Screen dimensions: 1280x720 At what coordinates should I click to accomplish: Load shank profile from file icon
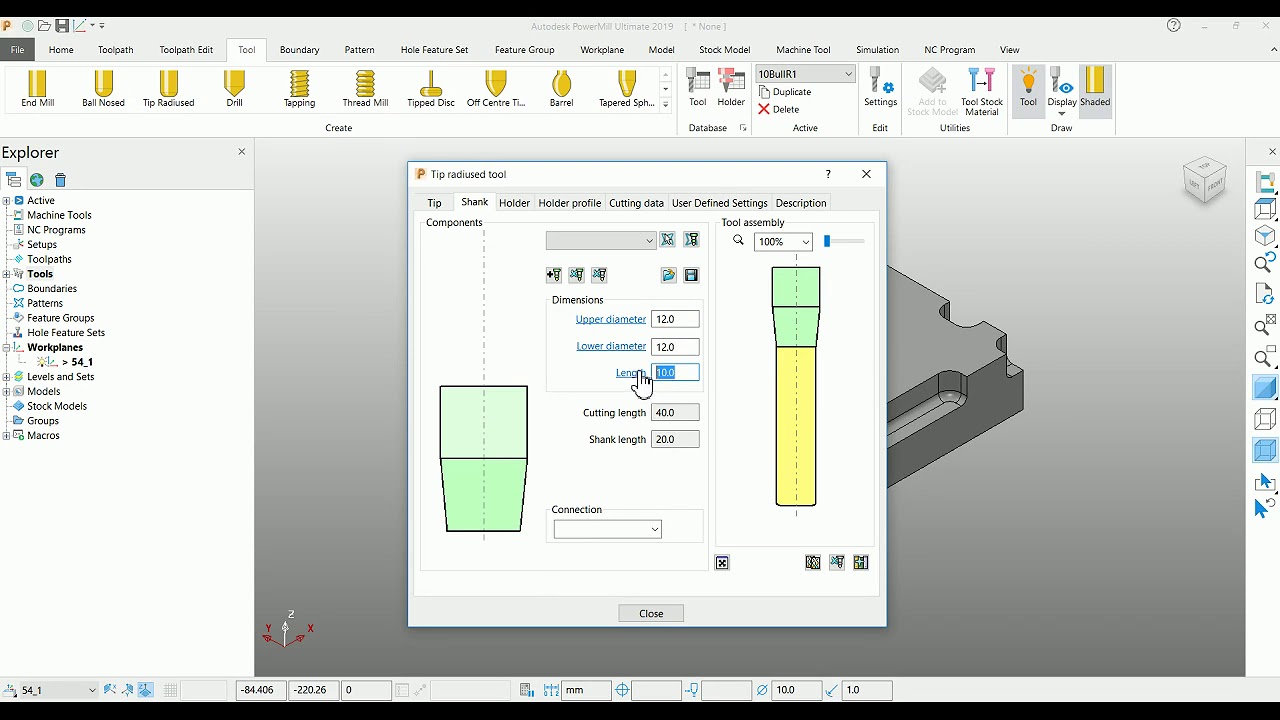pos(668,275)
